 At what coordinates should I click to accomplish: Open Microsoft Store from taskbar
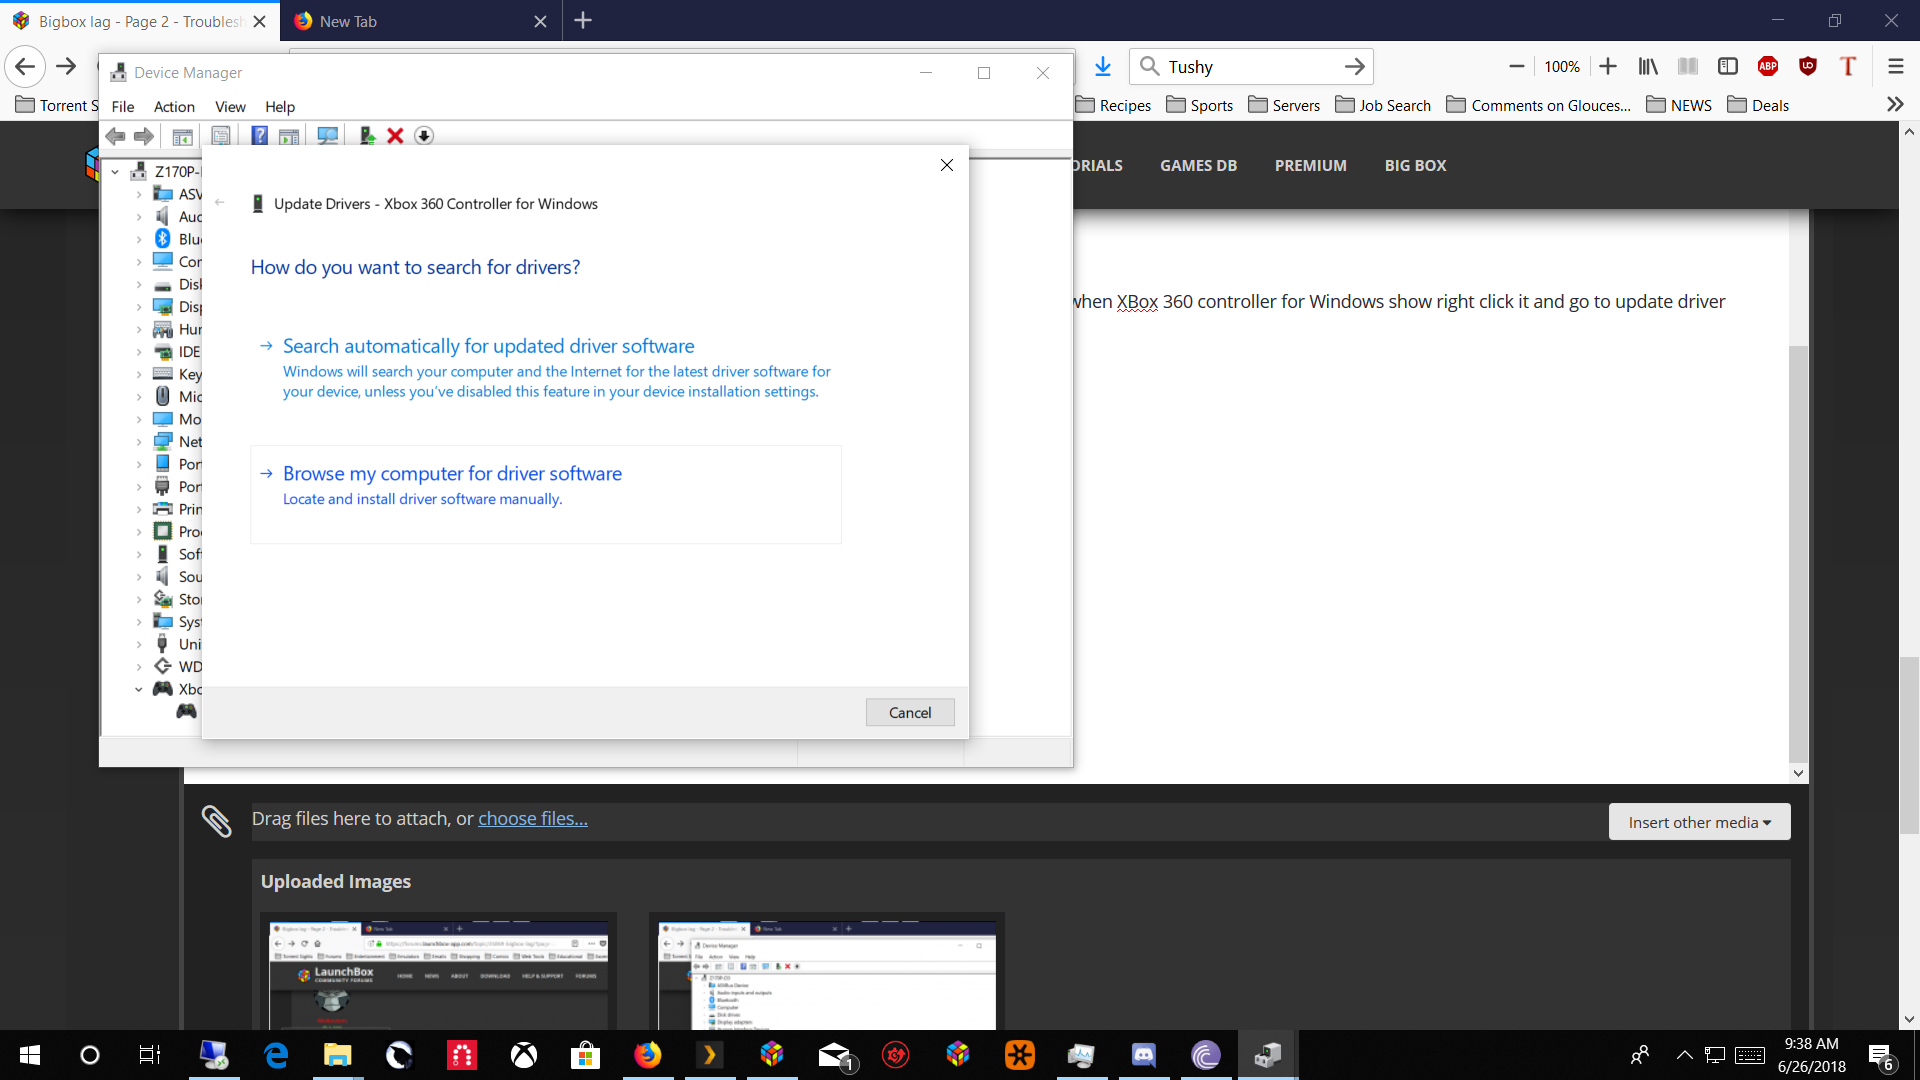(x=585, y=1055)
